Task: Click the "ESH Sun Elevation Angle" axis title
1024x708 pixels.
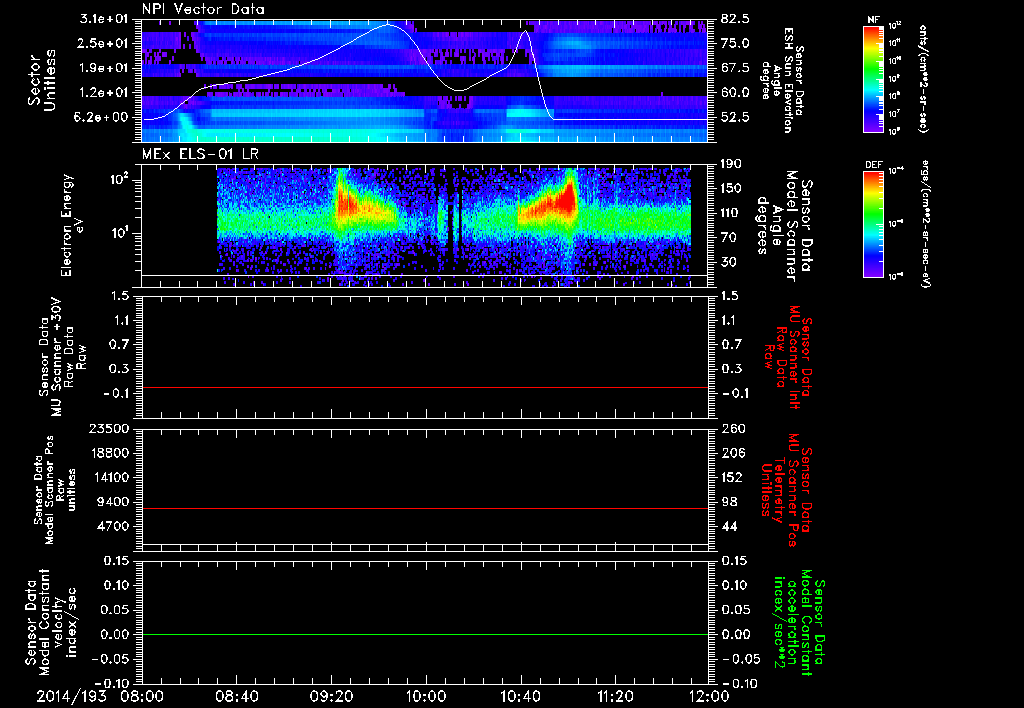Action: [782, 80]
